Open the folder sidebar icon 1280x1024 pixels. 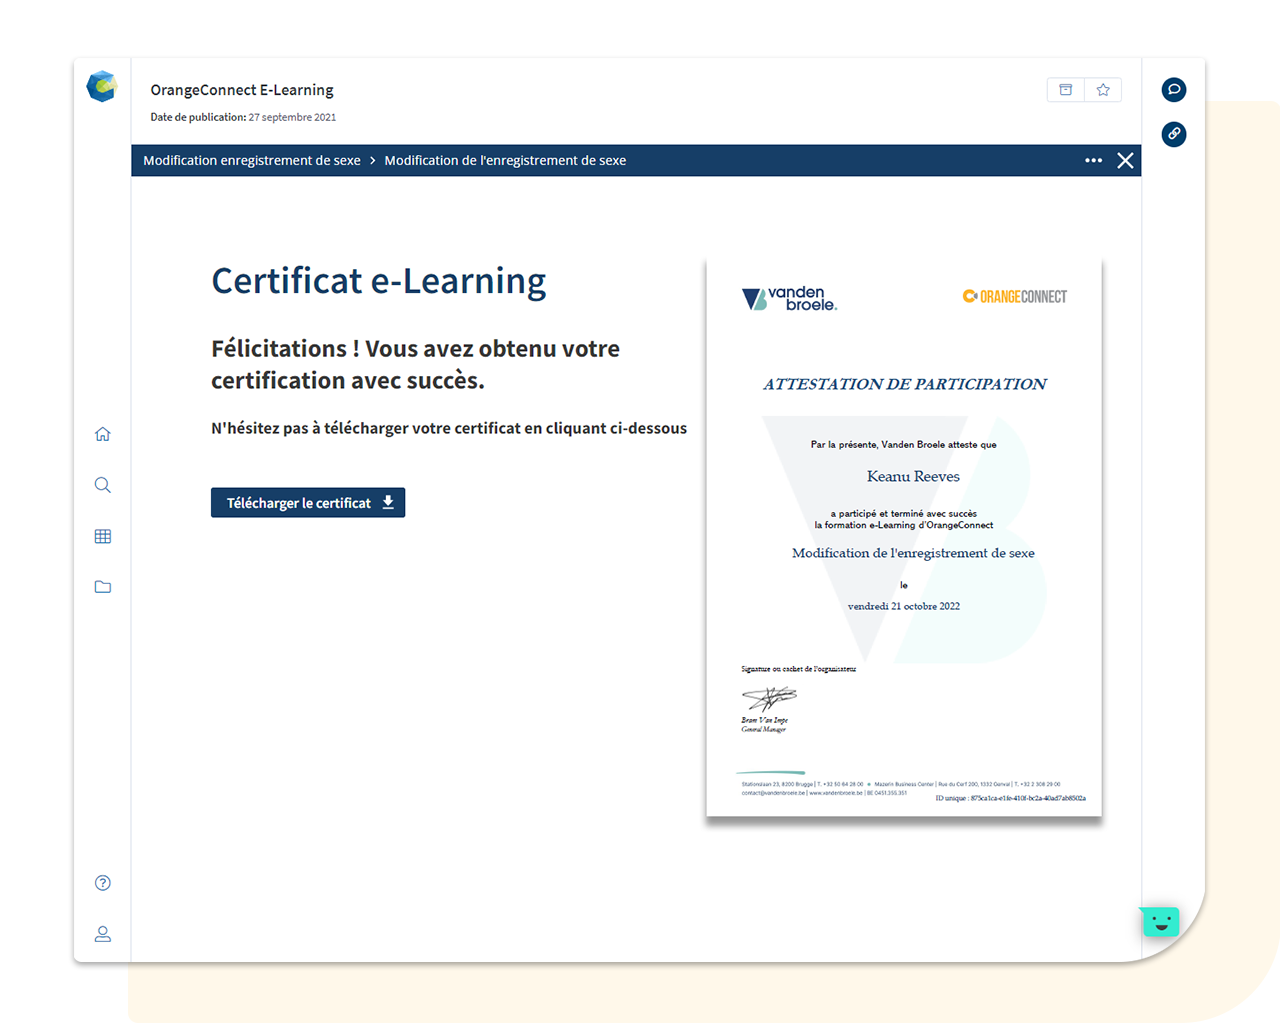click(x=102, y=587)
